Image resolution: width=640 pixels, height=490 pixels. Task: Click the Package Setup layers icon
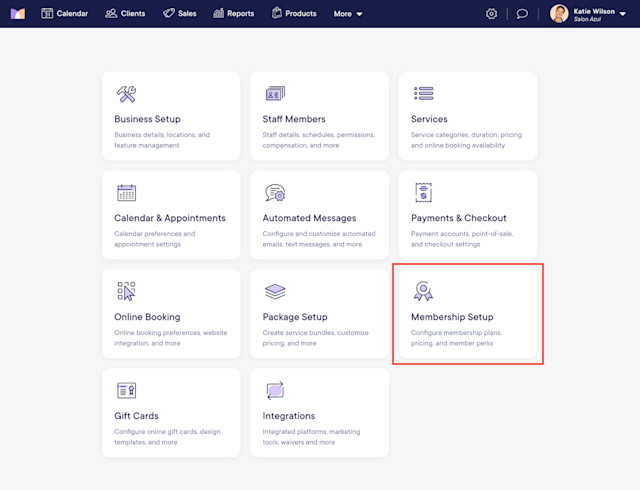tap(275, 292)
